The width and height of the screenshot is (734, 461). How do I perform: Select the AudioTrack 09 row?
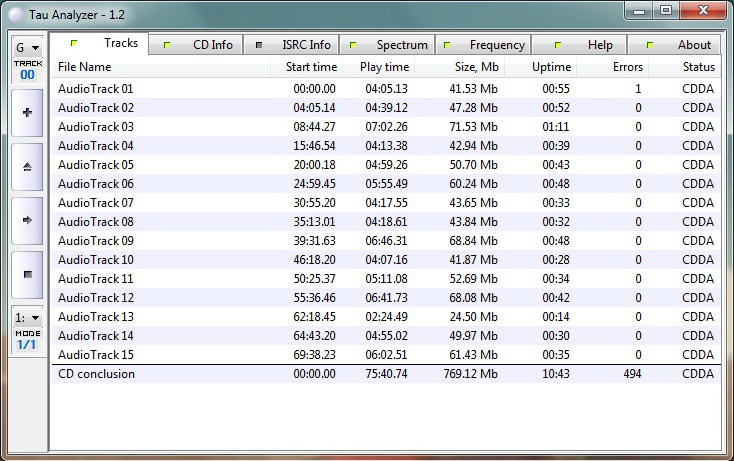coord(386,241)
